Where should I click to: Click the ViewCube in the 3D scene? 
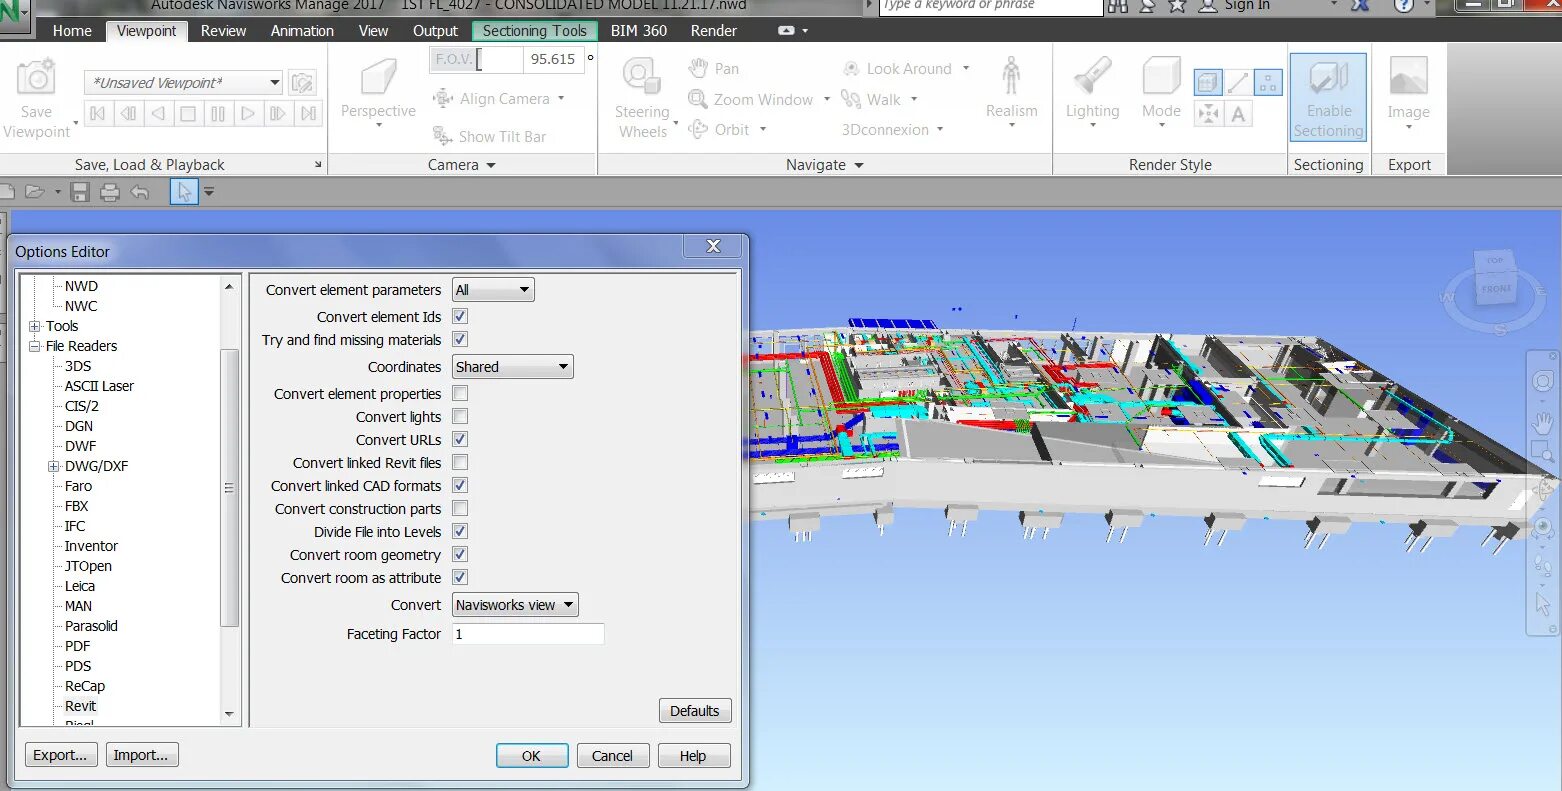1495,280
